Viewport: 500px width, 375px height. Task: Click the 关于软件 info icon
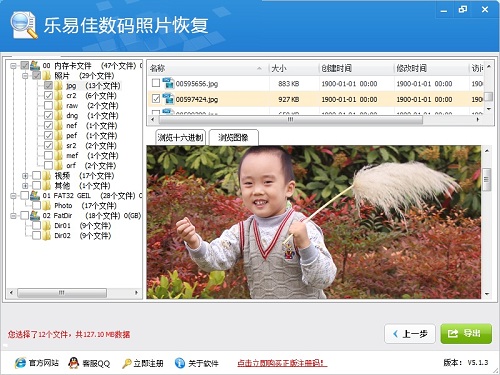(180, 363)
